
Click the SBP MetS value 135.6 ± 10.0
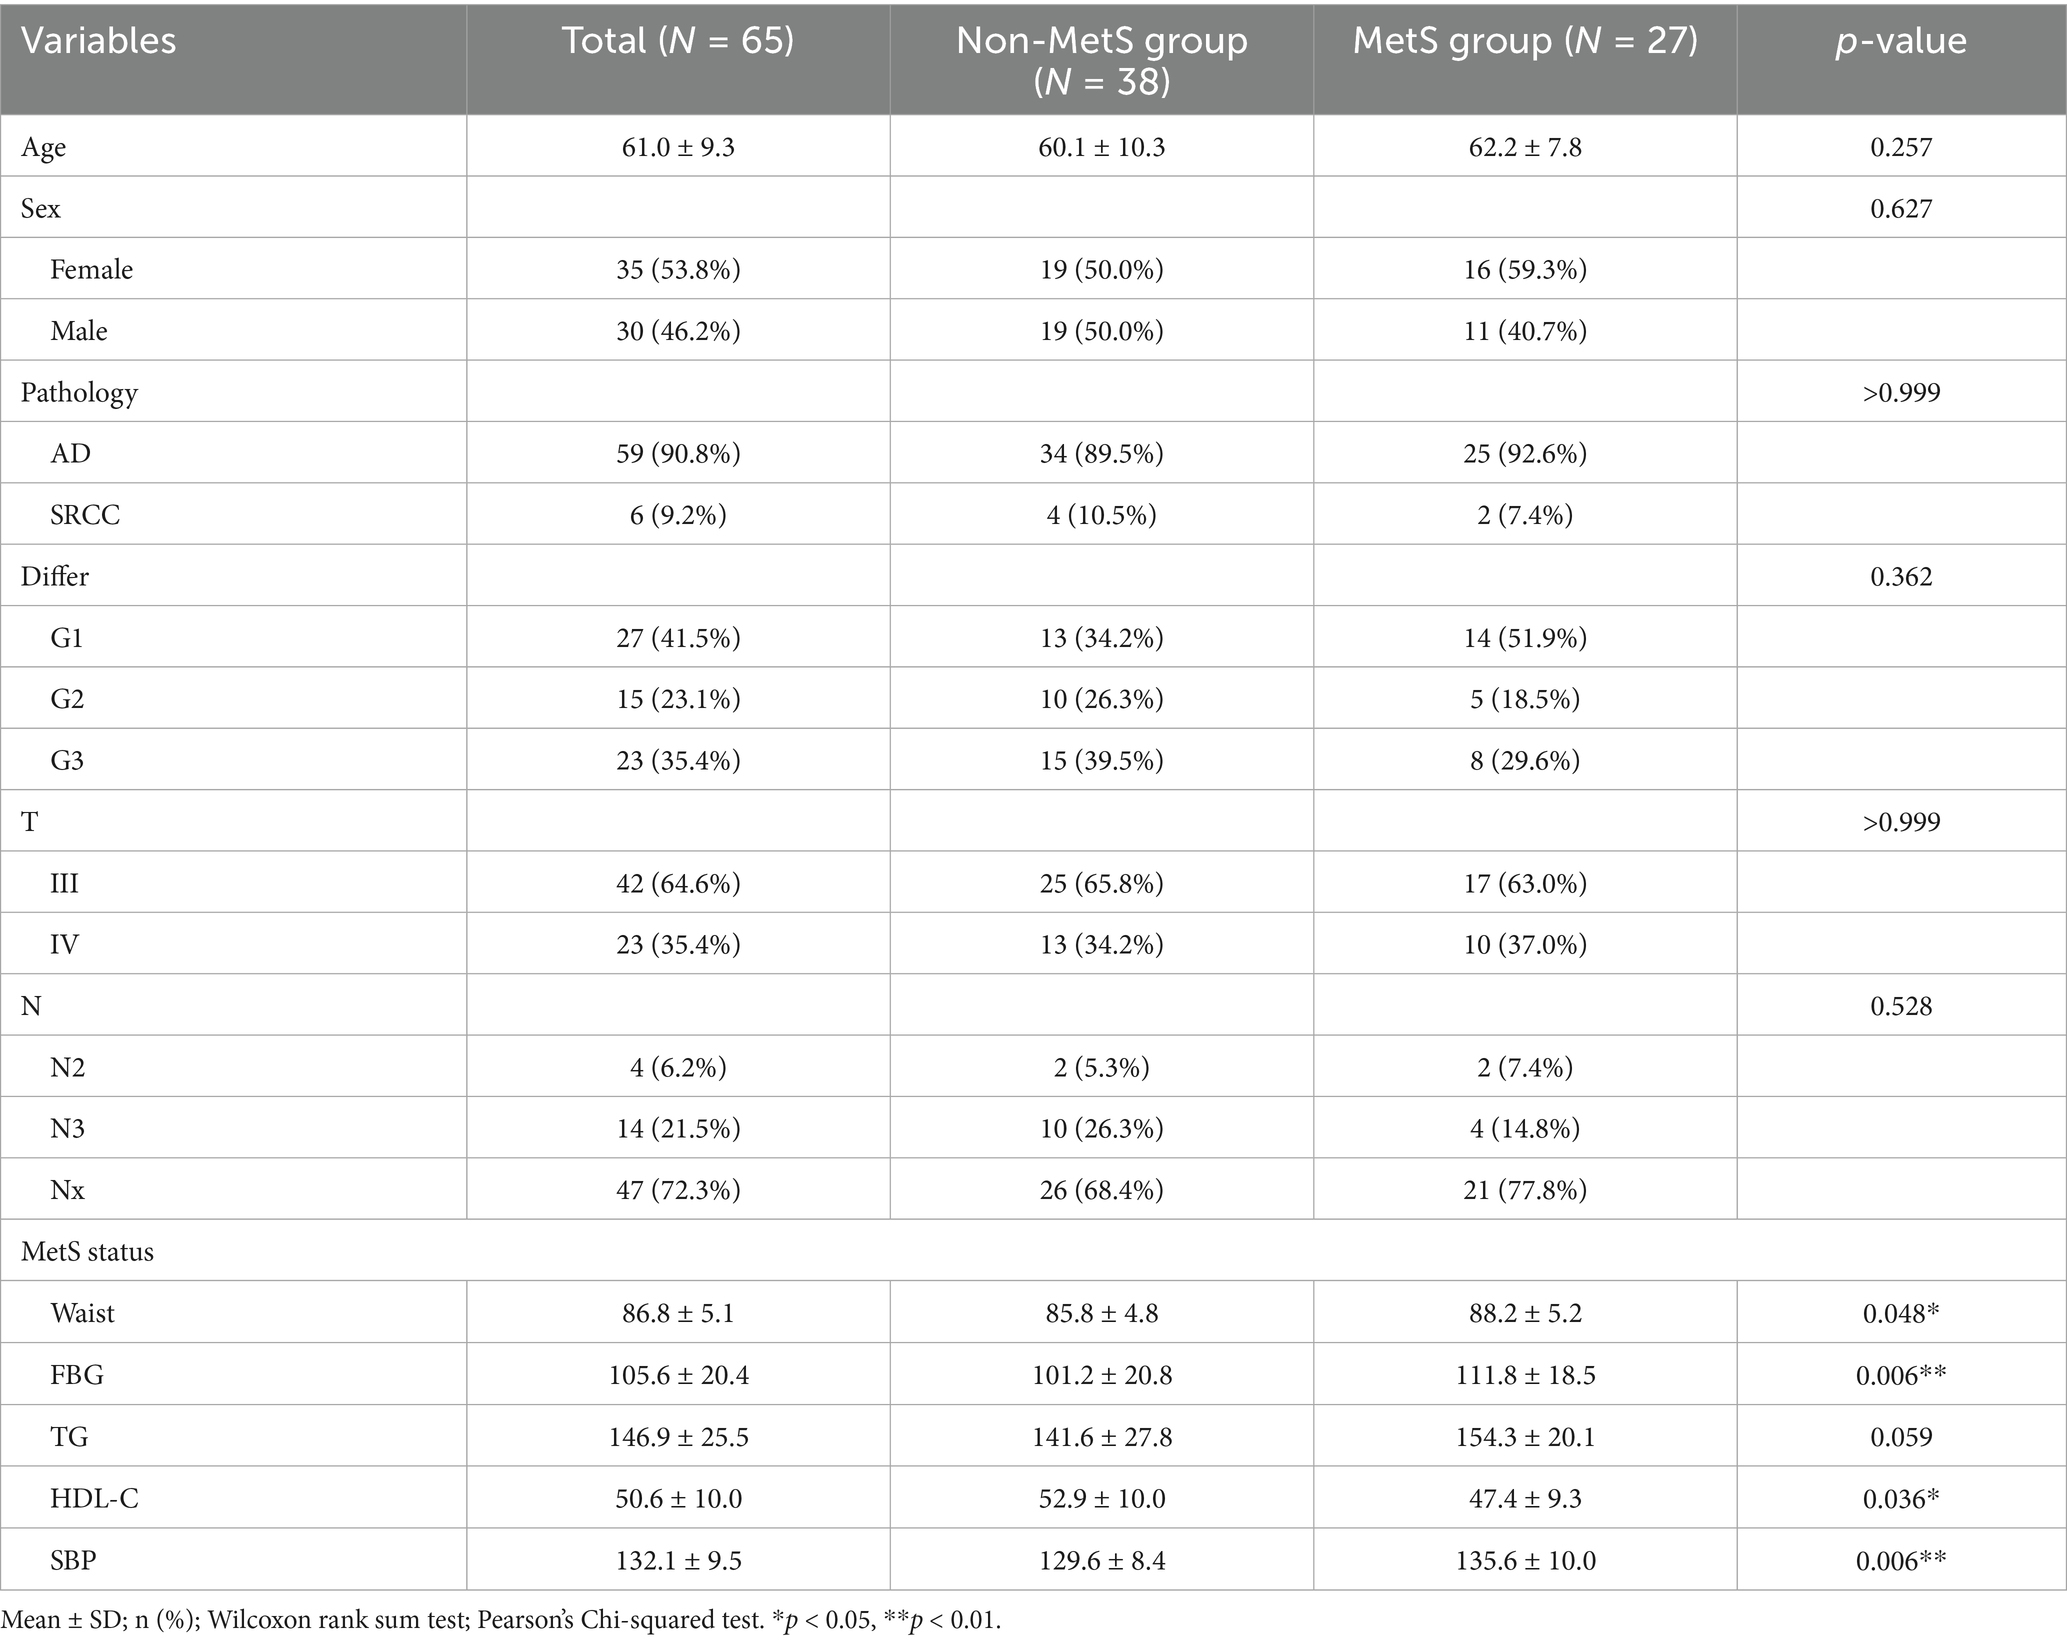click(1525, 1560)
